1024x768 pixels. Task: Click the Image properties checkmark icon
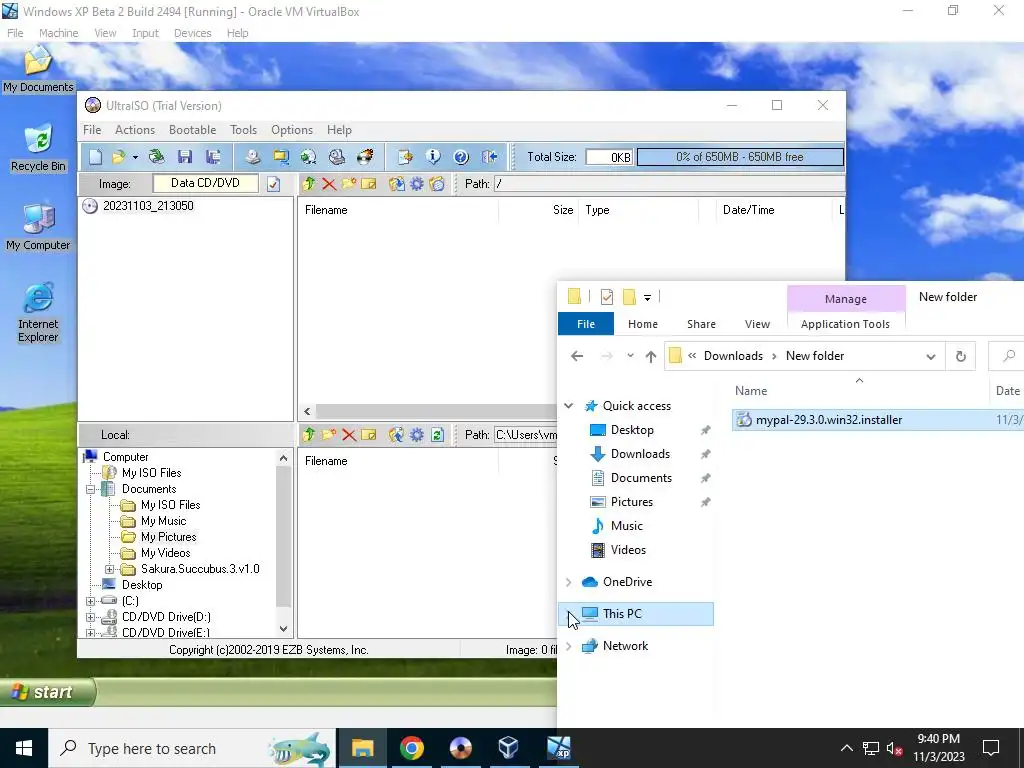coord(273,184)
